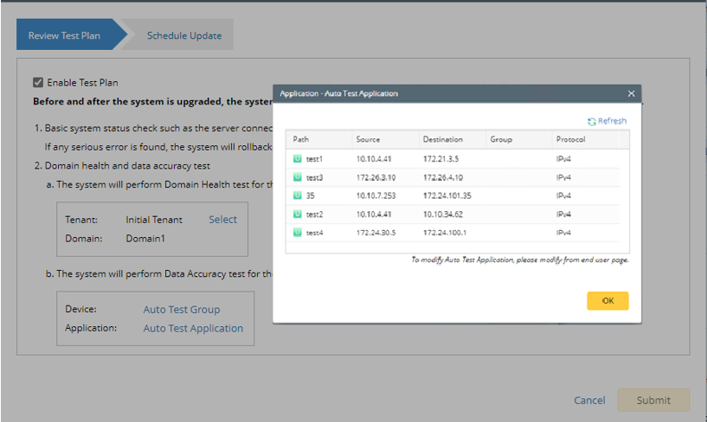Open the Select tenant link
This screenshot has width=707, height=422.
(223, 219)
